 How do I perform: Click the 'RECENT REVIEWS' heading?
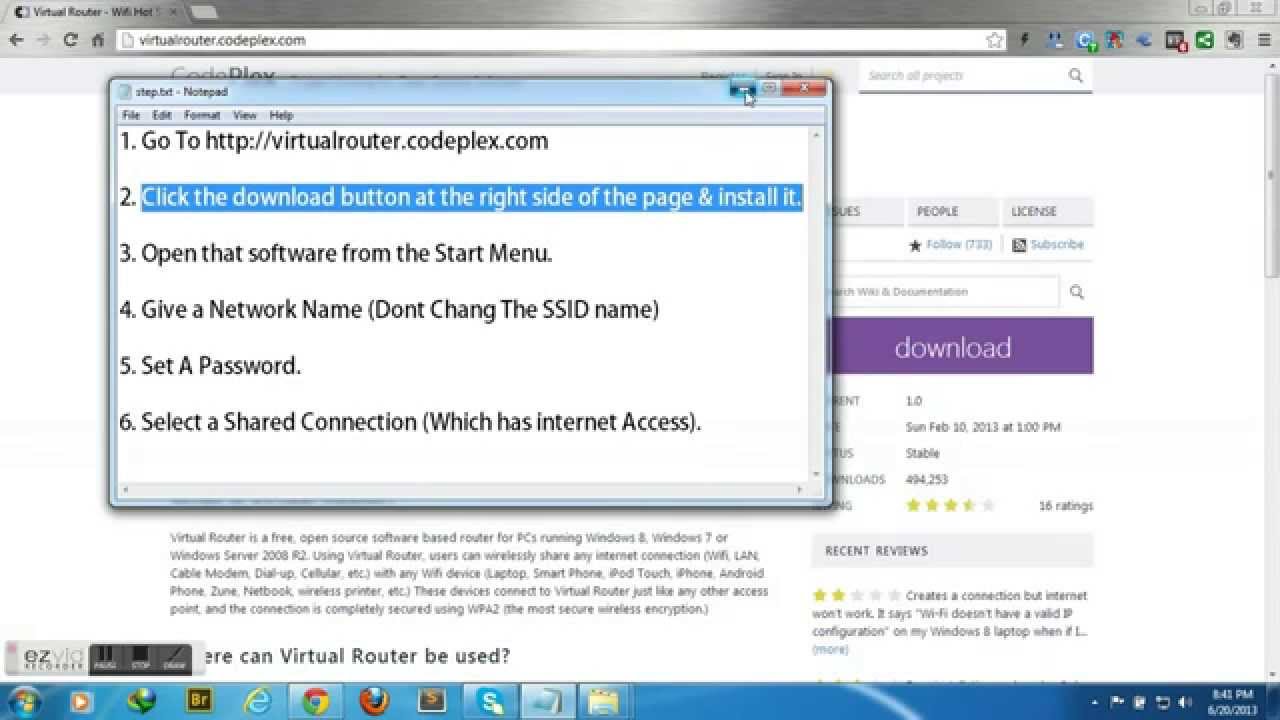tap(876, 551)
